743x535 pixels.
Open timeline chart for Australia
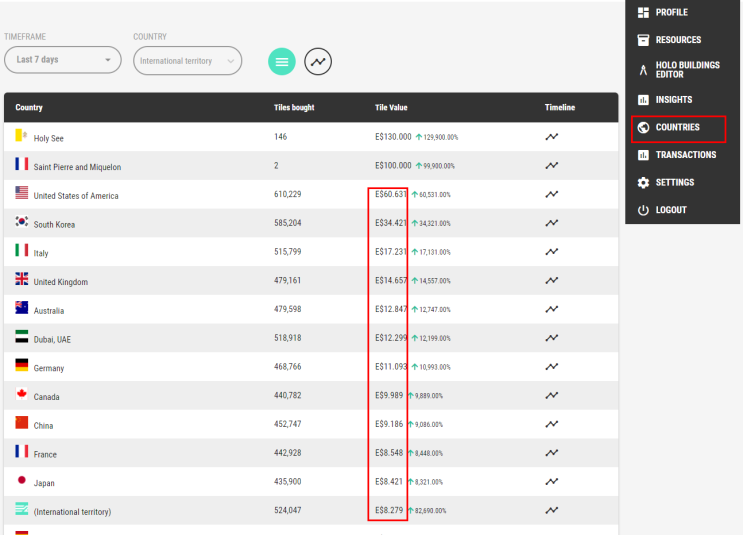(x=552, y=309)
